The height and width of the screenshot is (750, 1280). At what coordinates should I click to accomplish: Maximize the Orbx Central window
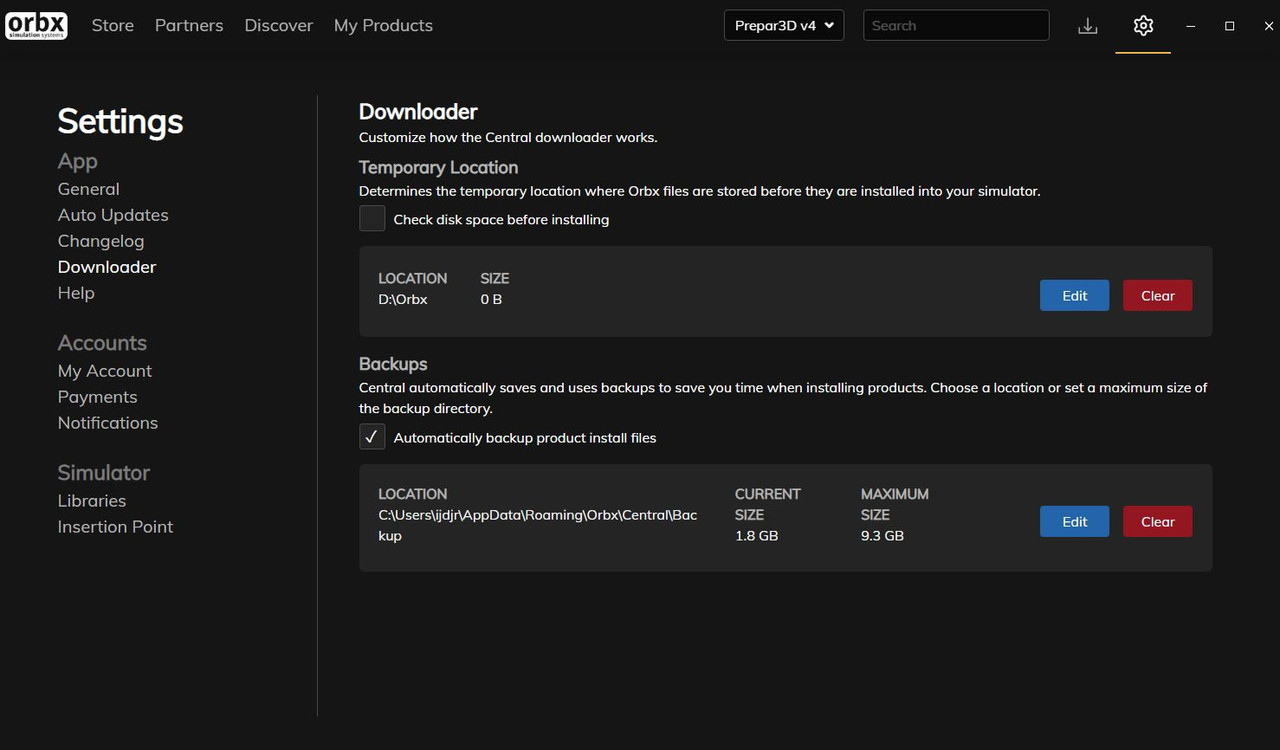click(x=1229, y=26)
